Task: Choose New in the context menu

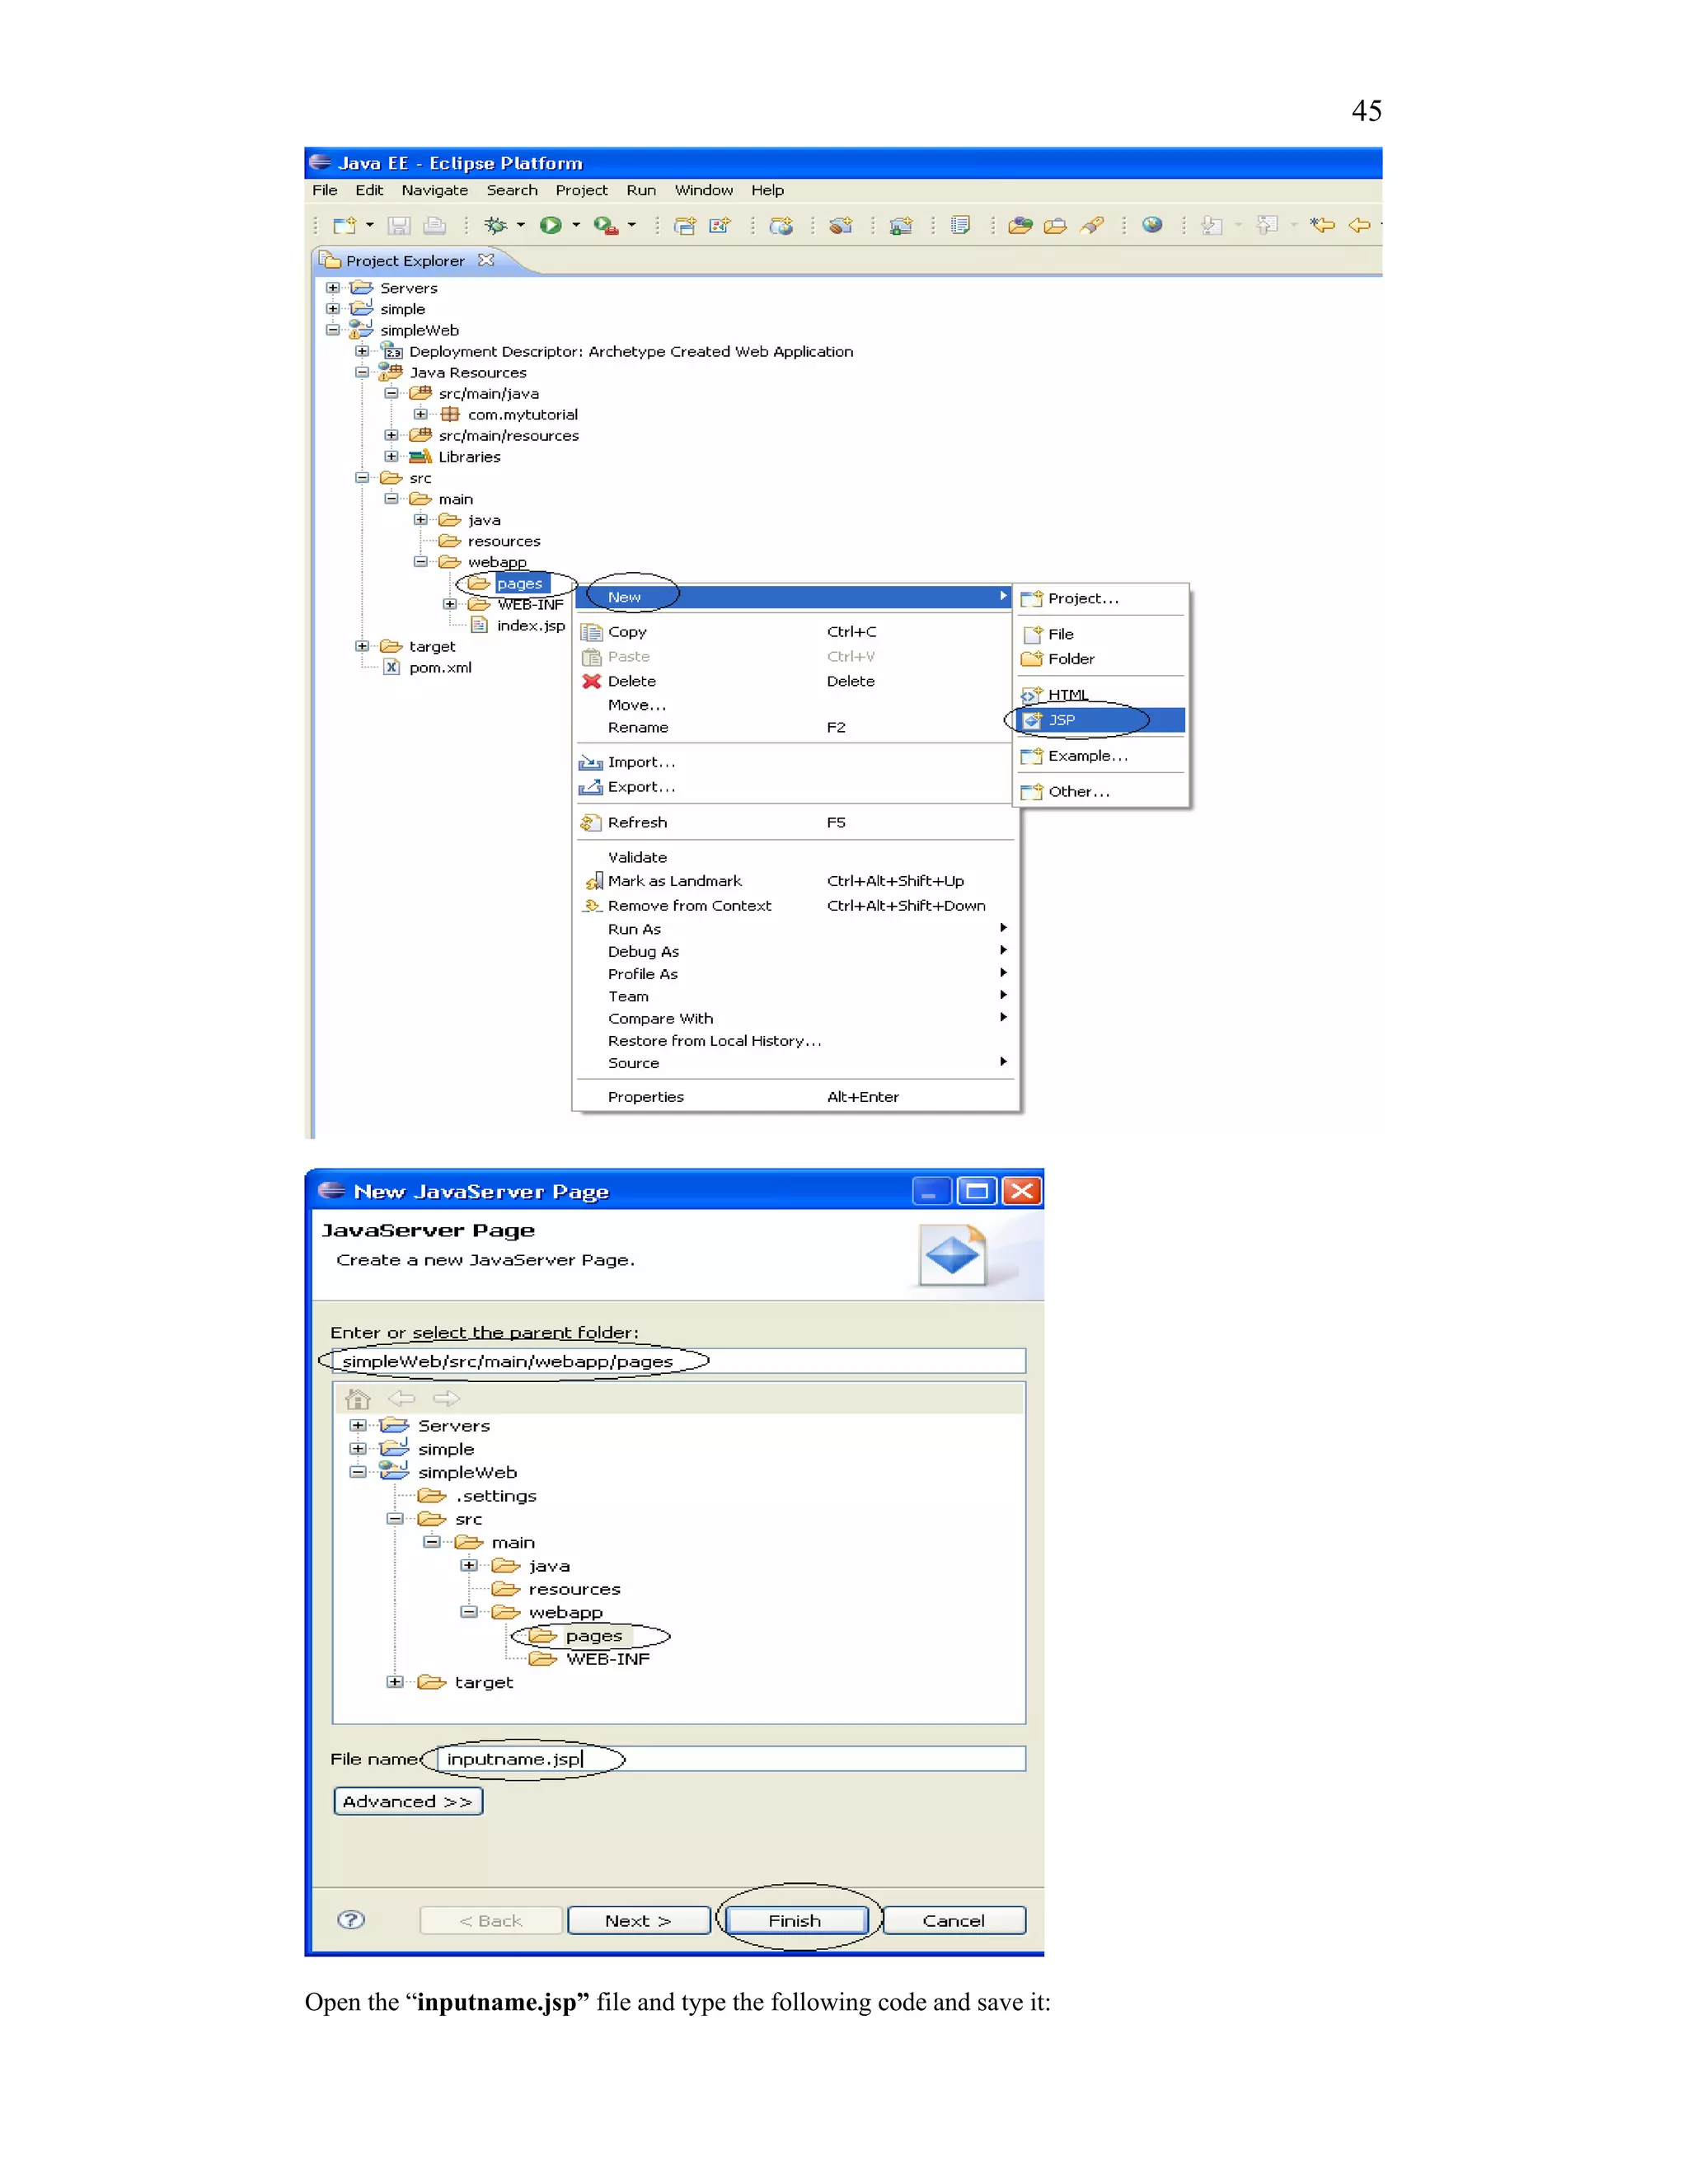Action: tap(794, 597)
